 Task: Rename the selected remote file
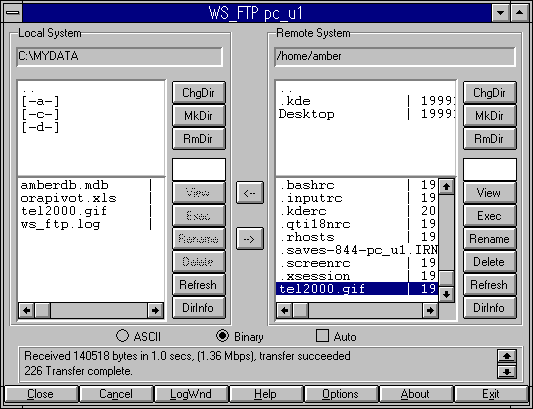[489, 239]
